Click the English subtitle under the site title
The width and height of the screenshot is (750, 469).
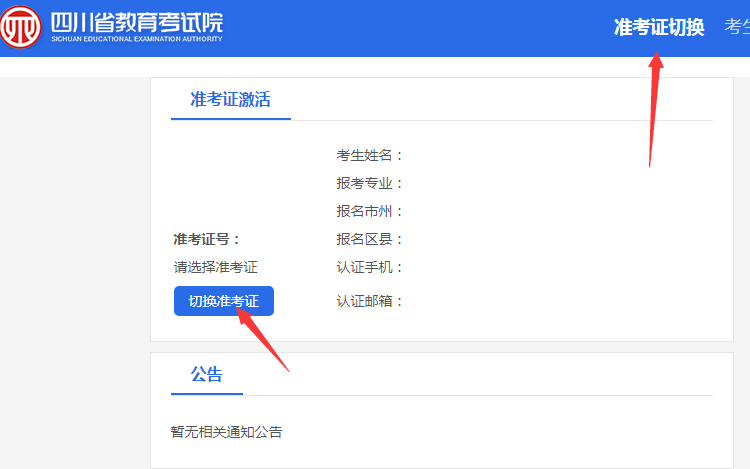pyautogui.click(x=137, y=39)
